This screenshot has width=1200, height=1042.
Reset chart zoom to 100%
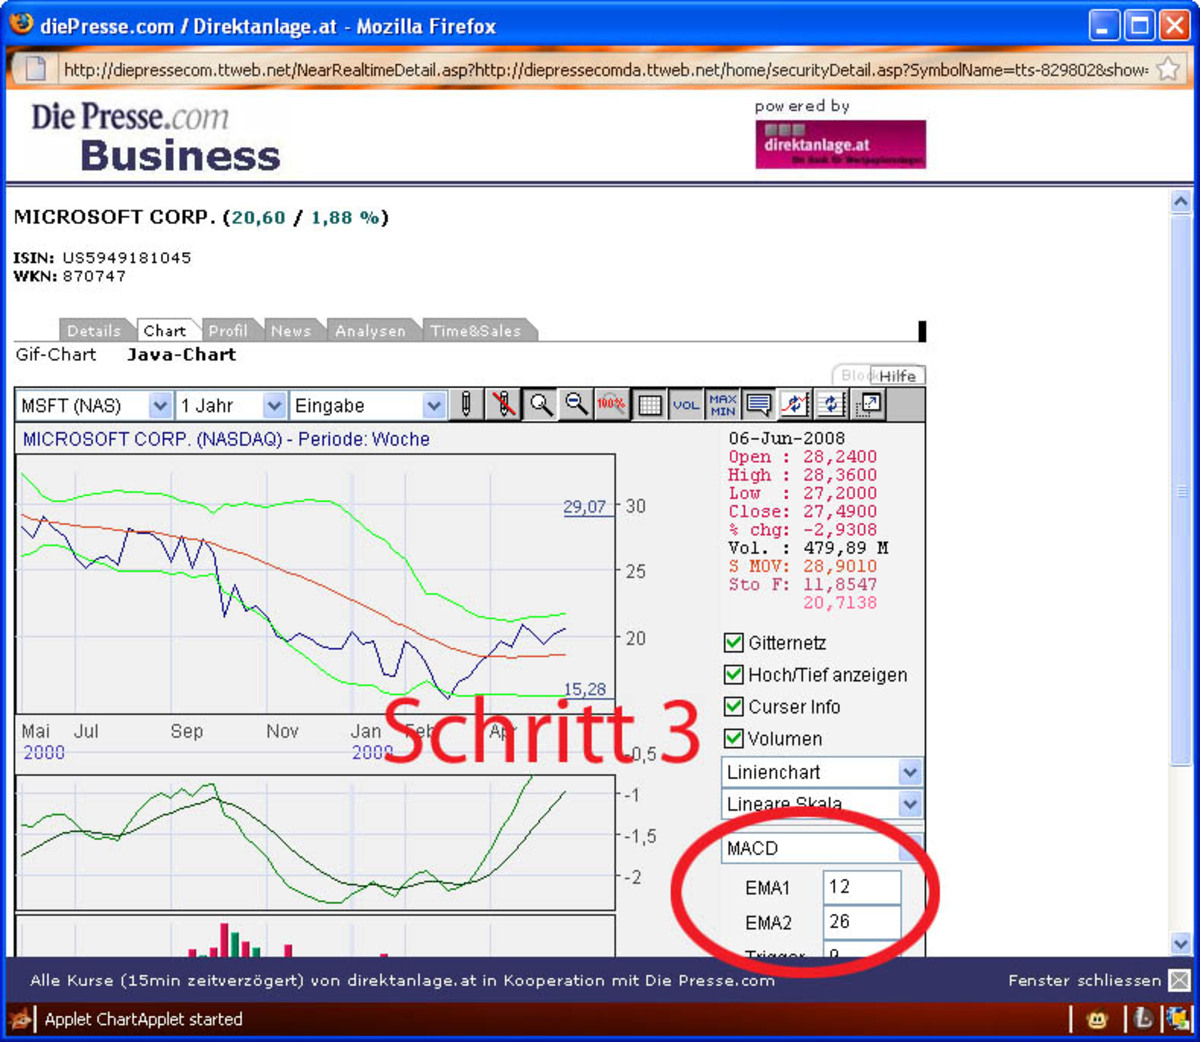(x=611, y=405)
